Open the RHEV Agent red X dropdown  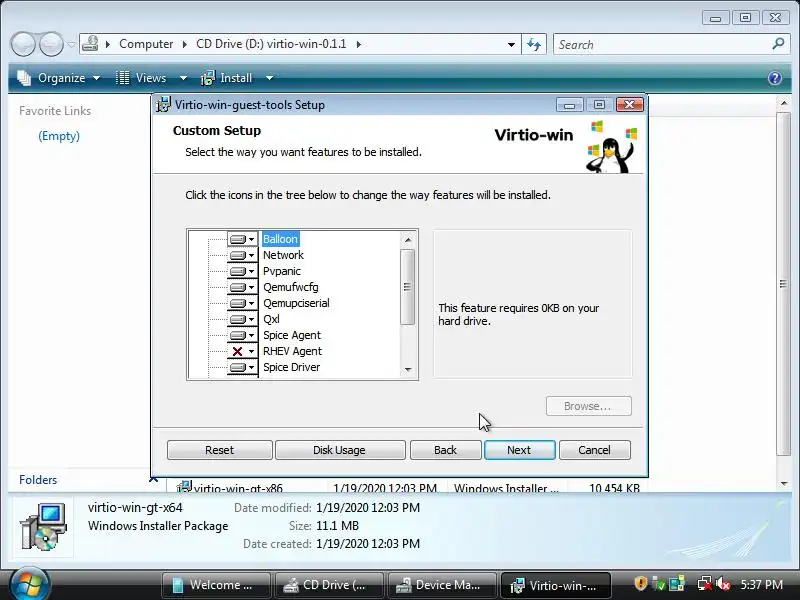click(242, 352)
